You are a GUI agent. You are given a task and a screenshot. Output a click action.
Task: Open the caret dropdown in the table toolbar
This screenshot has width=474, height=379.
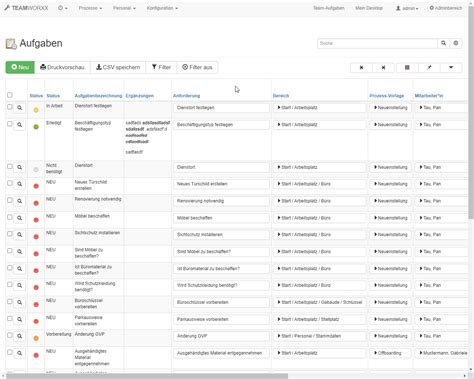click(x=451, y=68)
